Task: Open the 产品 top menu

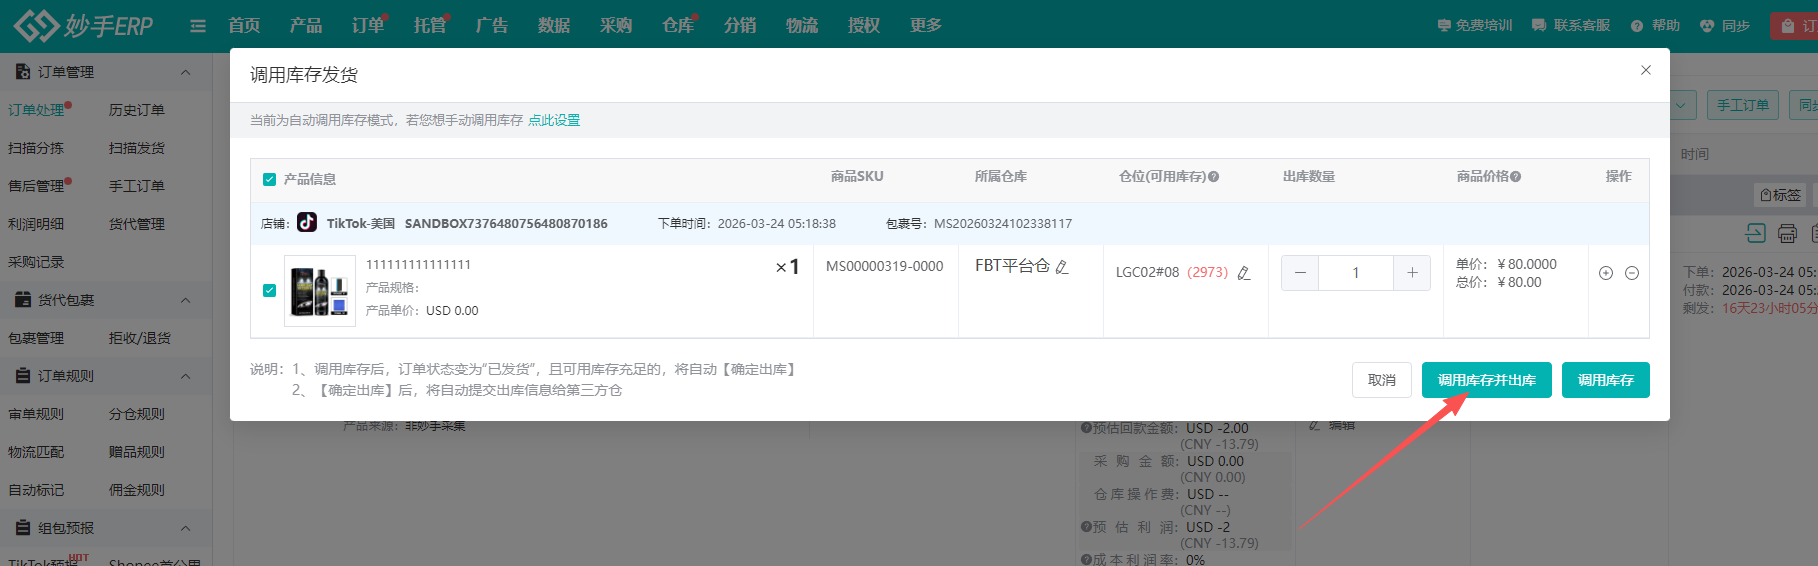Action: pos(305,26)
